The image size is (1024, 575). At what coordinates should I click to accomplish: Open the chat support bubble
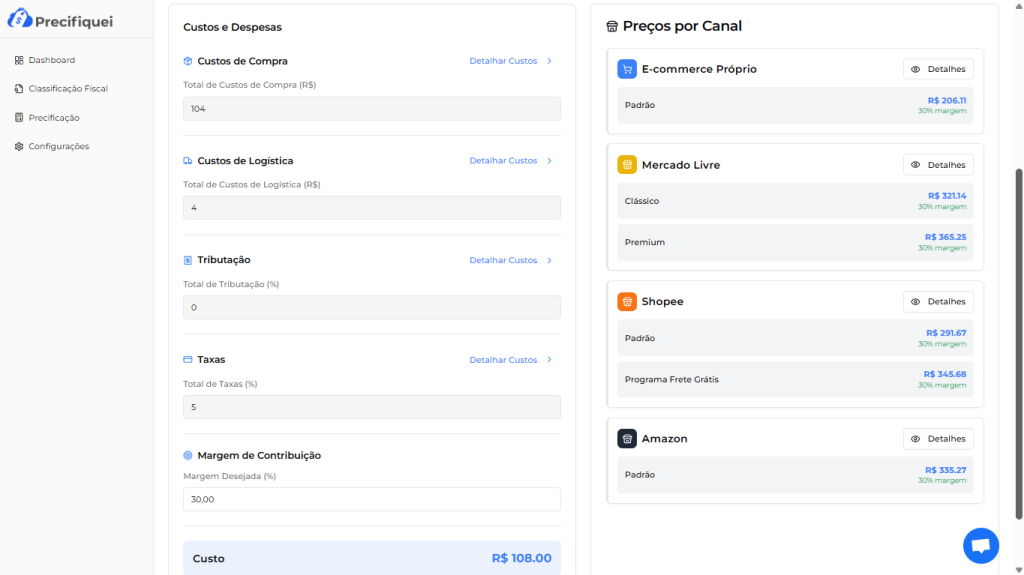(x=980, y=546)
